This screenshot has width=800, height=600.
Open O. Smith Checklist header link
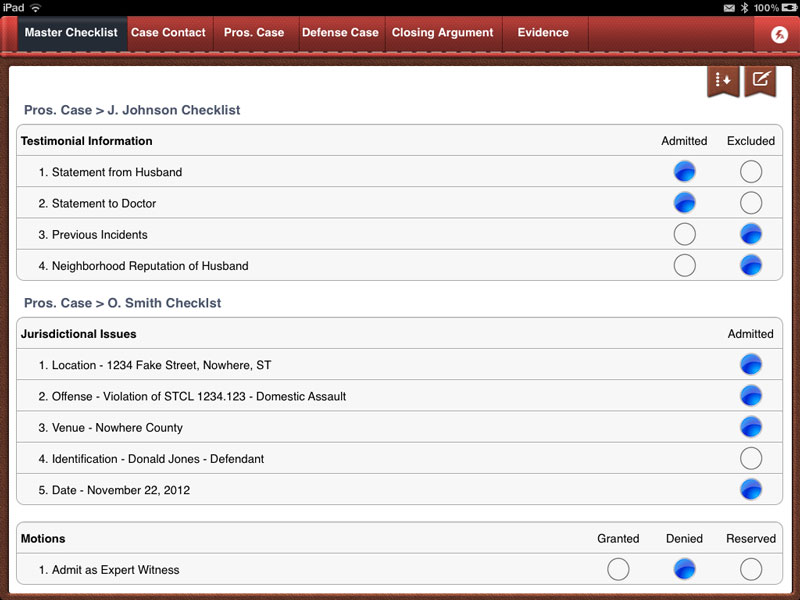tap(123, 303)
